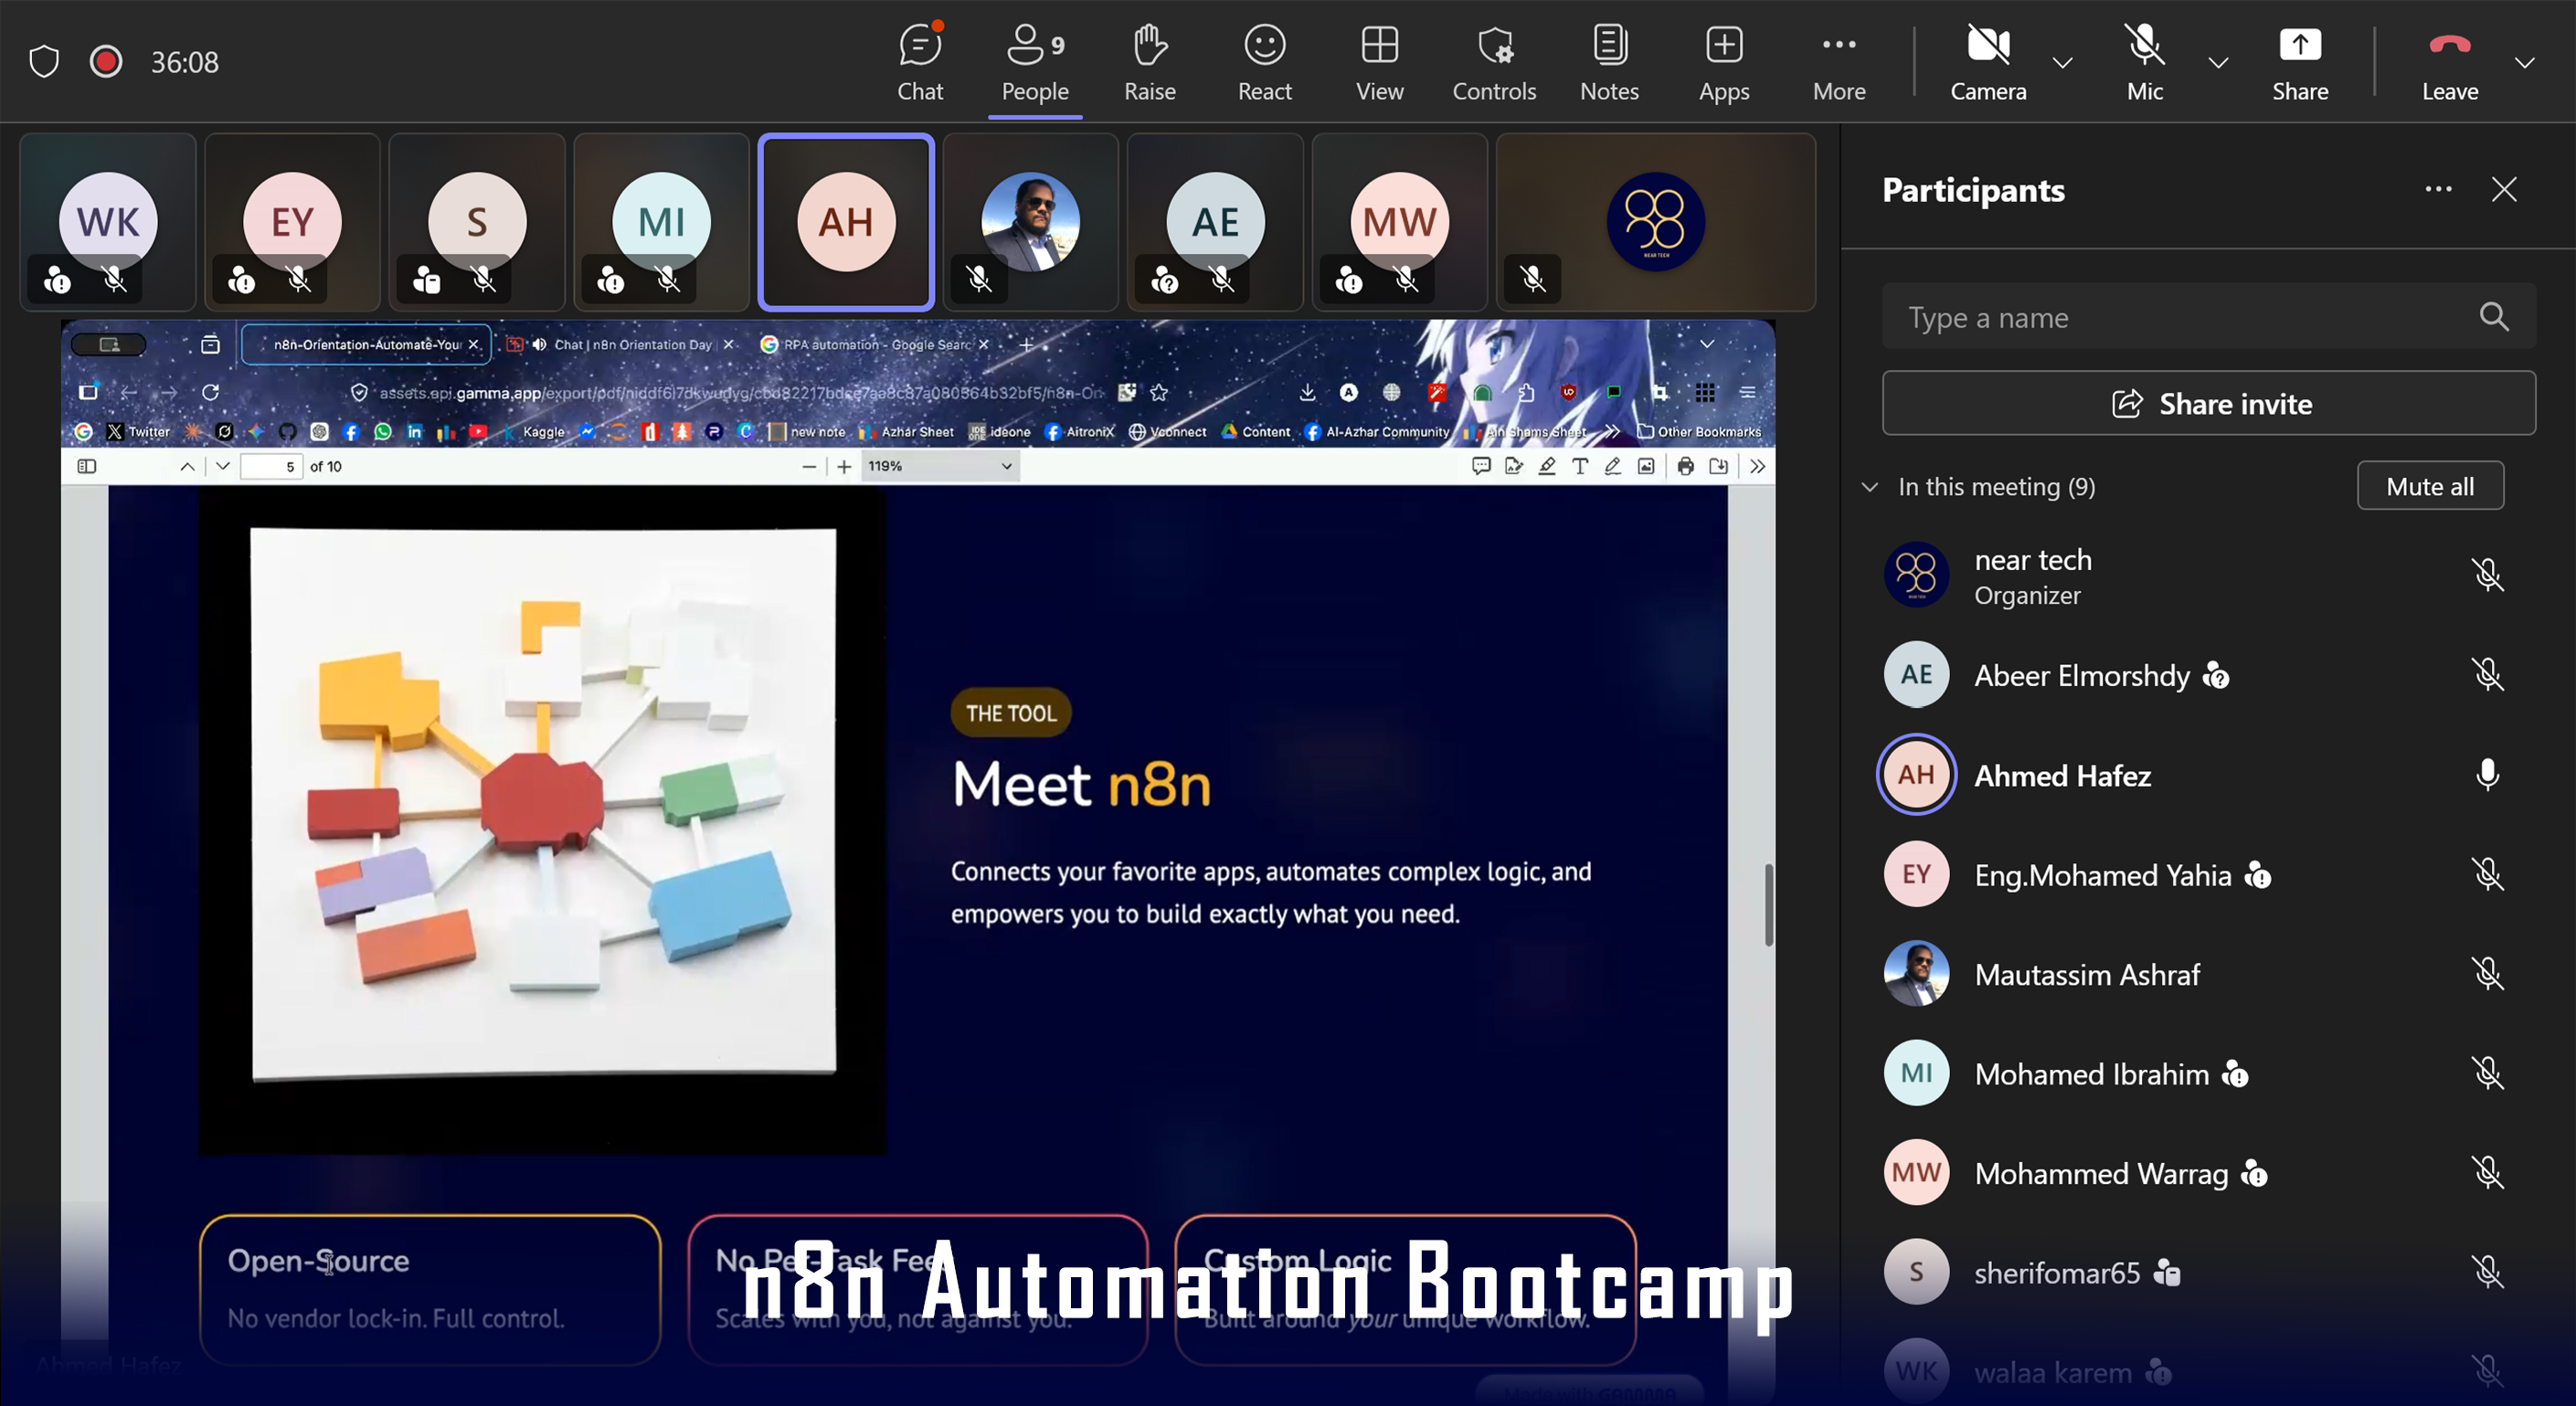2576x1406 pixels.
Task: Select Ahmed Hafez in participants list
Action: 2062,775
